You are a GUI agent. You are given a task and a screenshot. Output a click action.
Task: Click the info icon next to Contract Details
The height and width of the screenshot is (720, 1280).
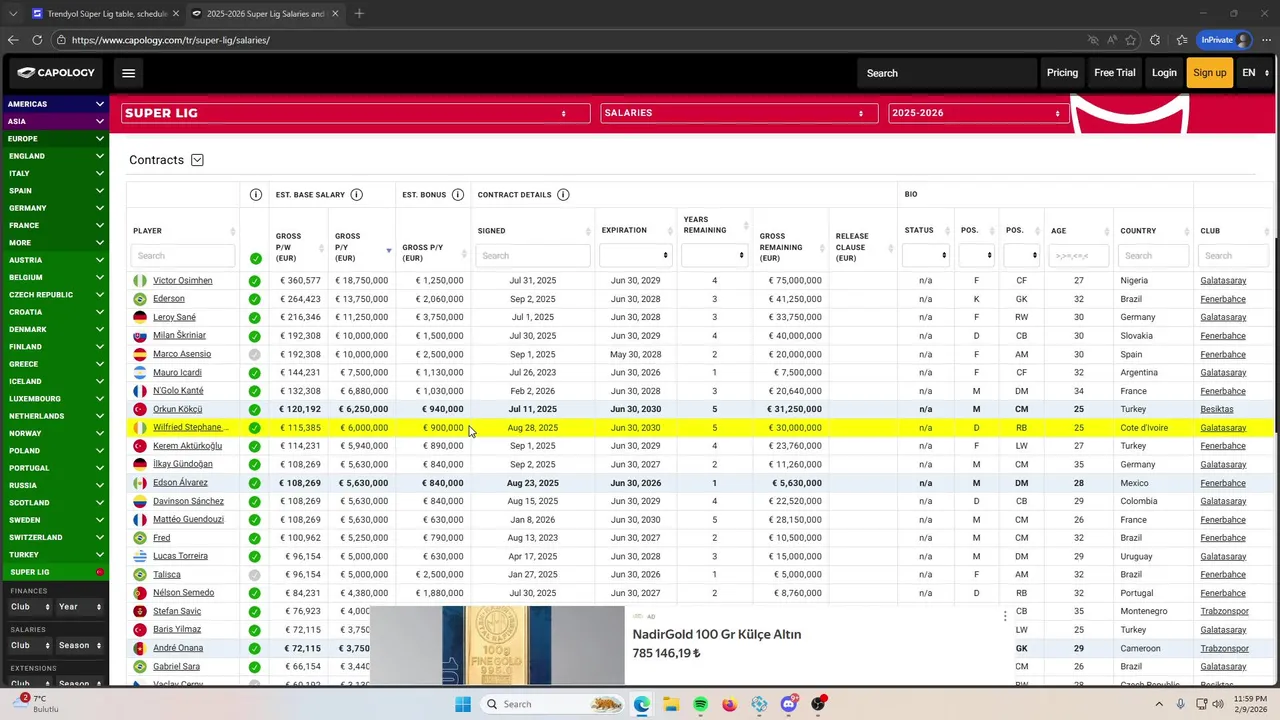pos(563,195)
